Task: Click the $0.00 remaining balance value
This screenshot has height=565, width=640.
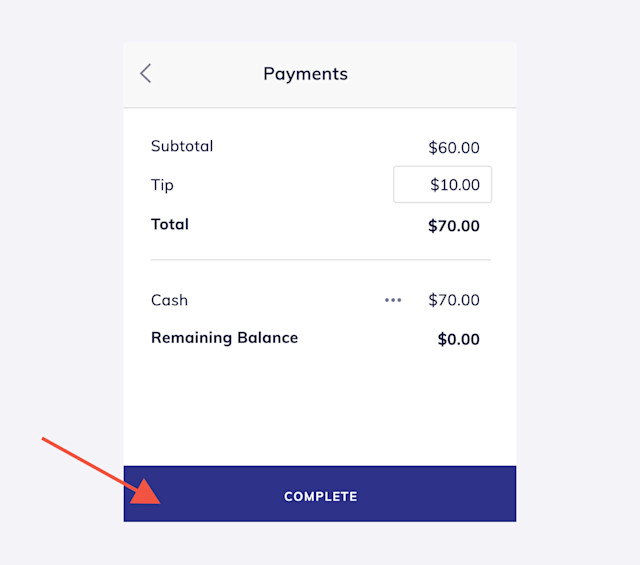Action: 458,339
